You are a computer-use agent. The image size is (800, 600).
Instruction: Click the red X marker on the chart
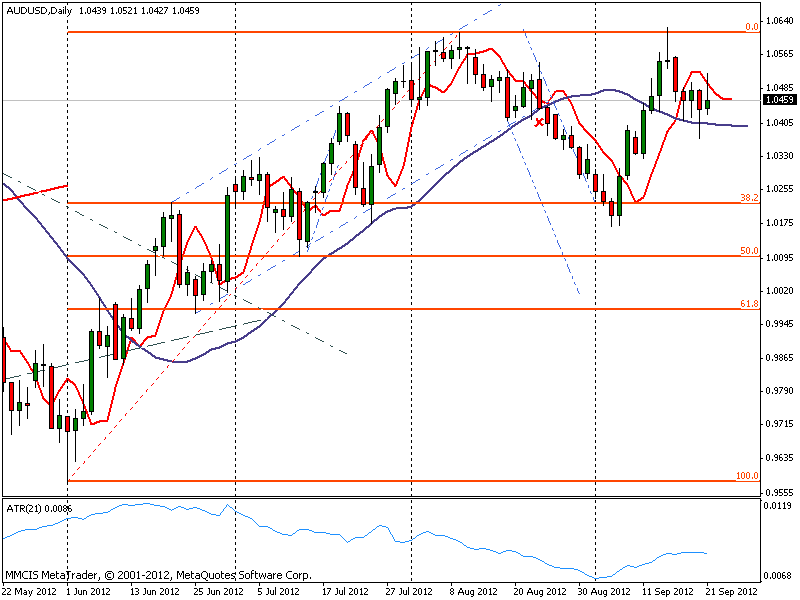(539, 122)
